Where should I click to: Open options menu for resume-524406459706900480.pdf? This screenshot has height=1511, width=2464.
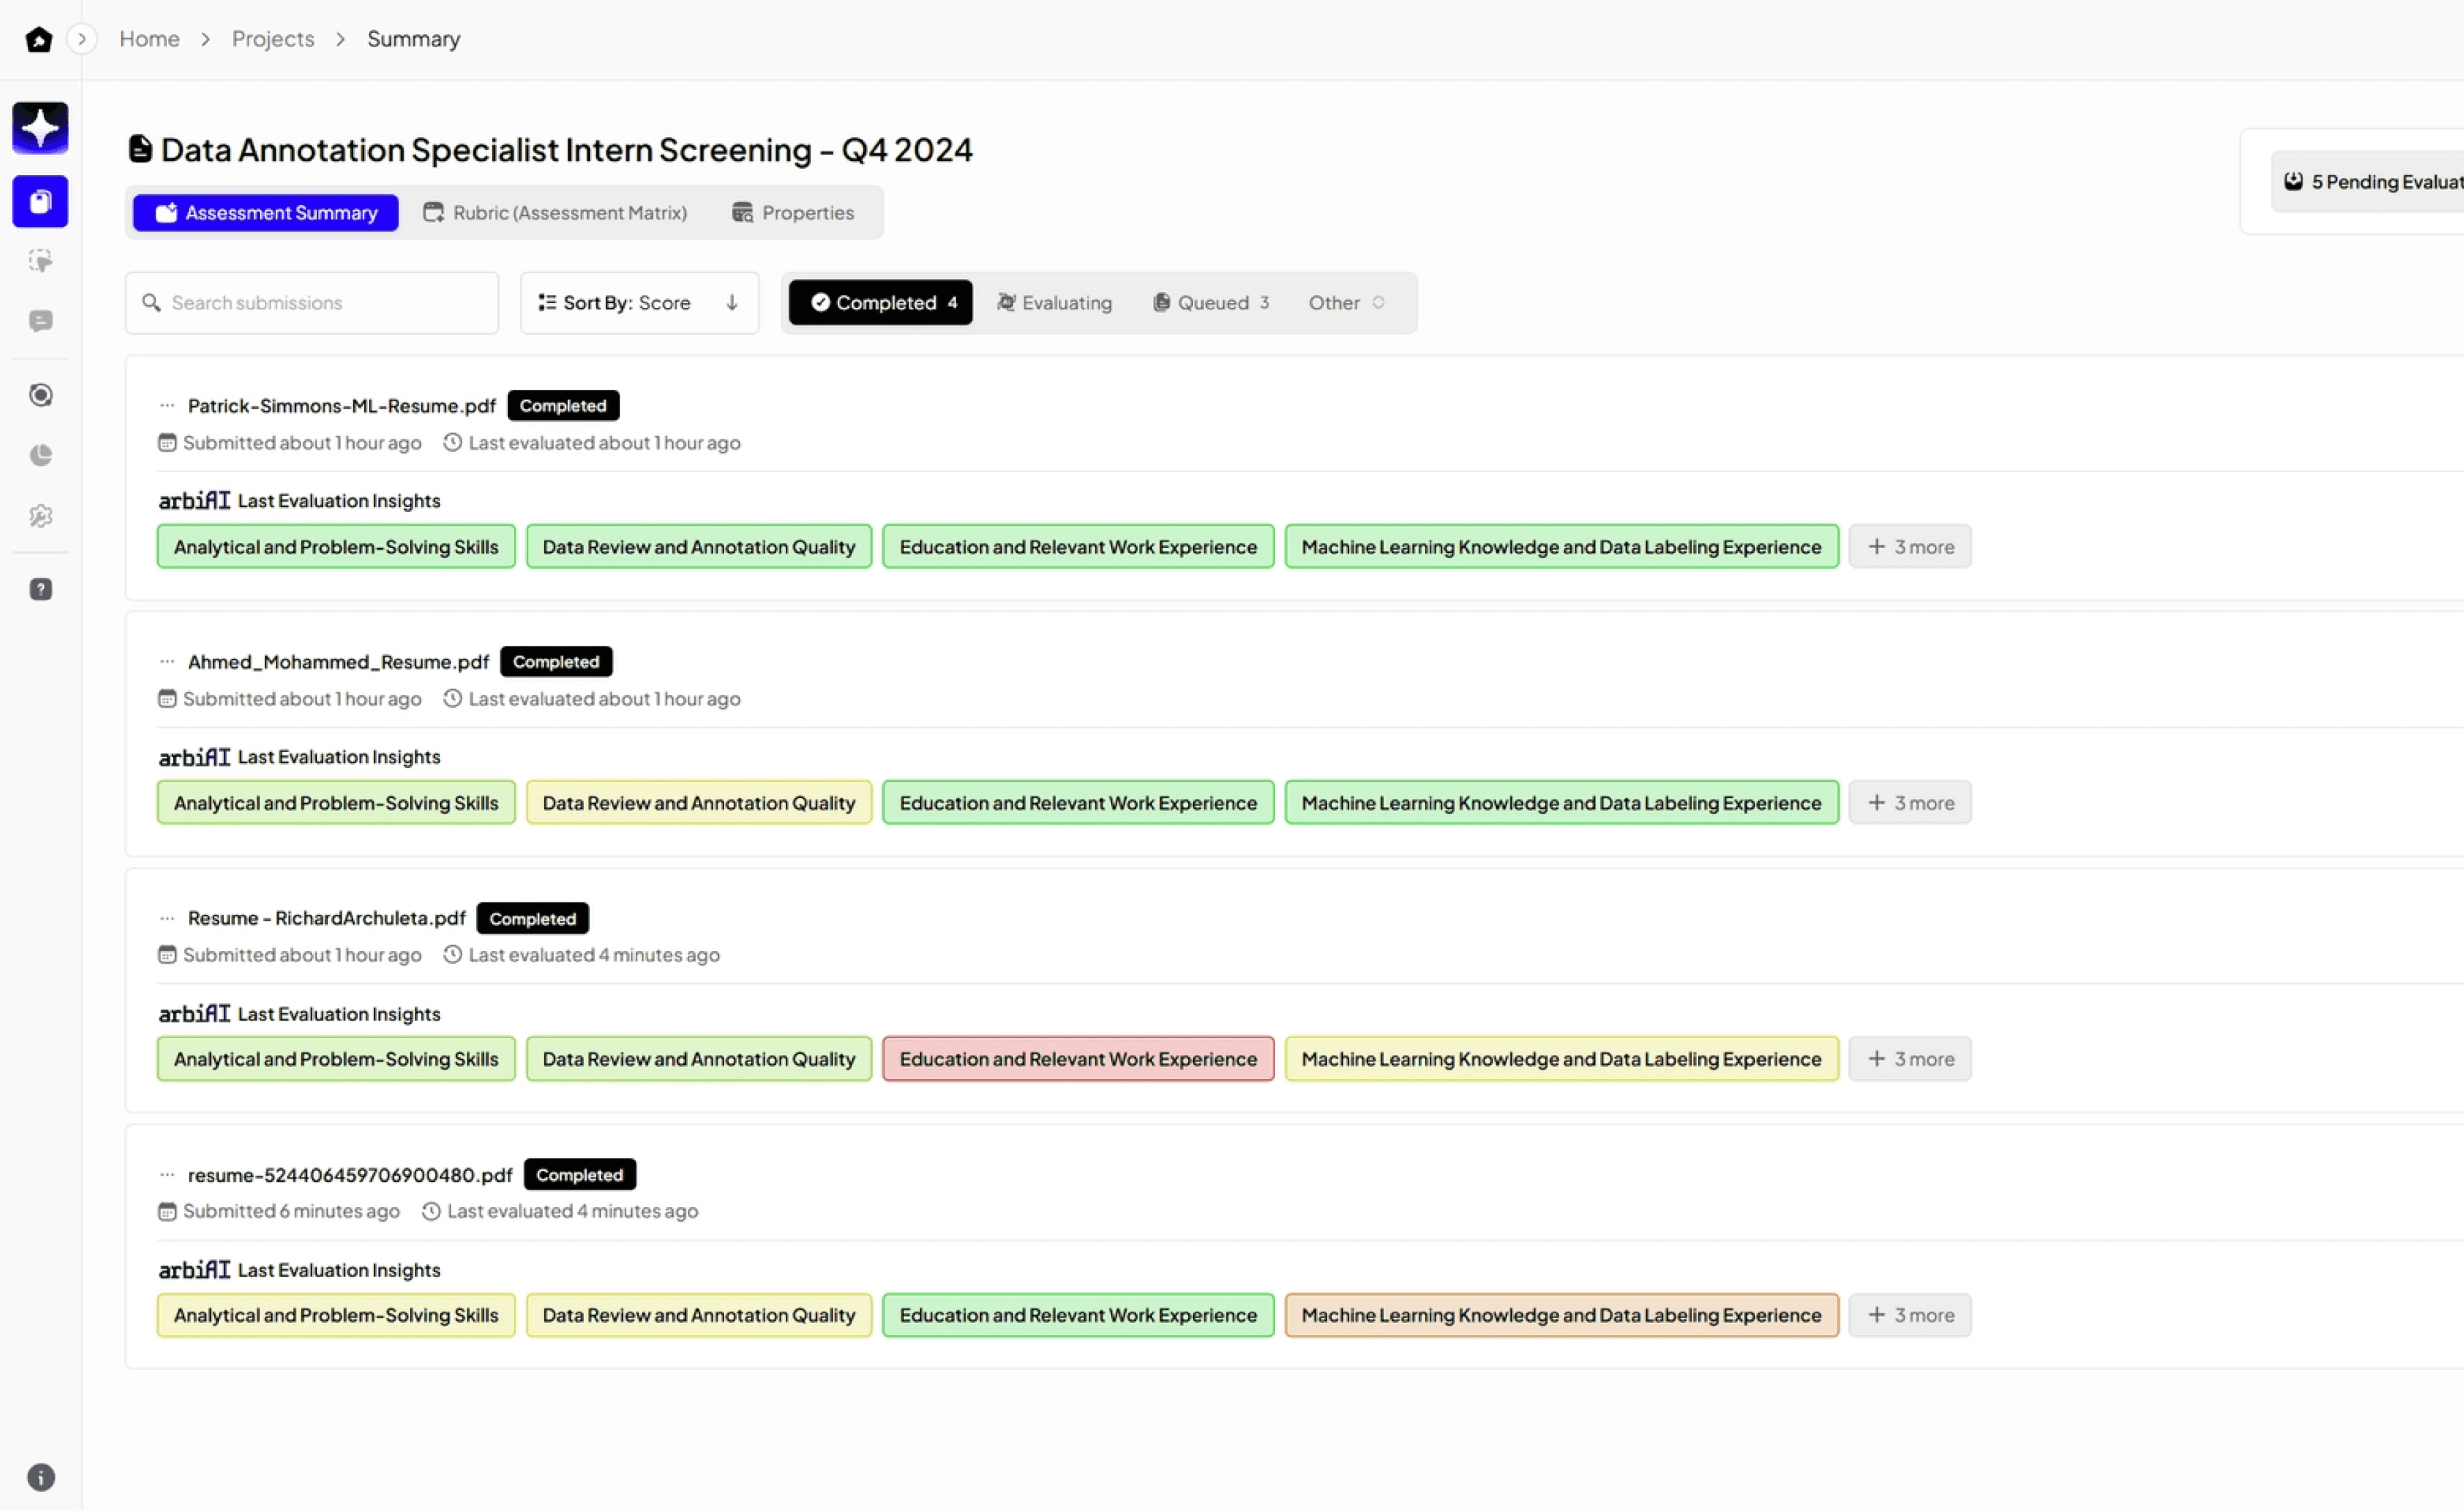[167, 1175]
